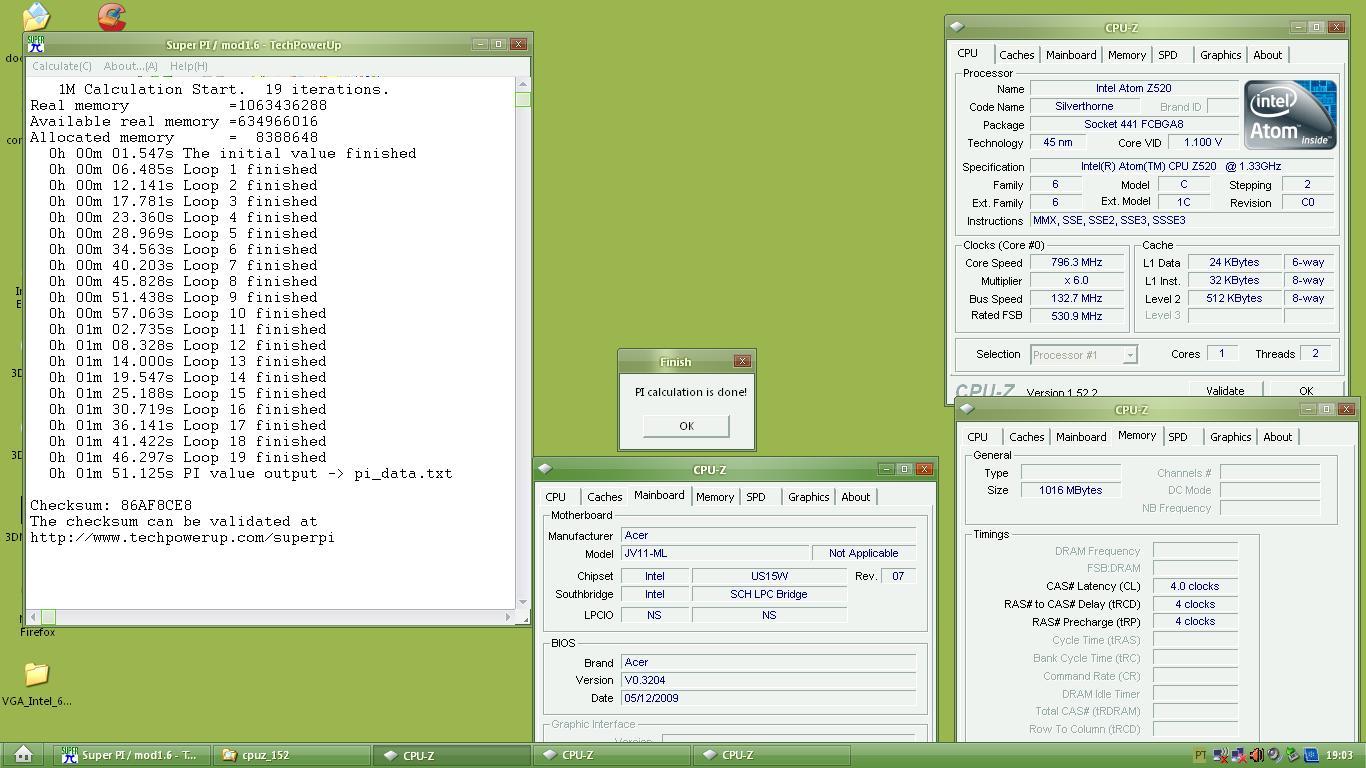This screenshot has height=768, width=1366.
Task: Click the safely remove hardware tray icon
Action: 1293,755
